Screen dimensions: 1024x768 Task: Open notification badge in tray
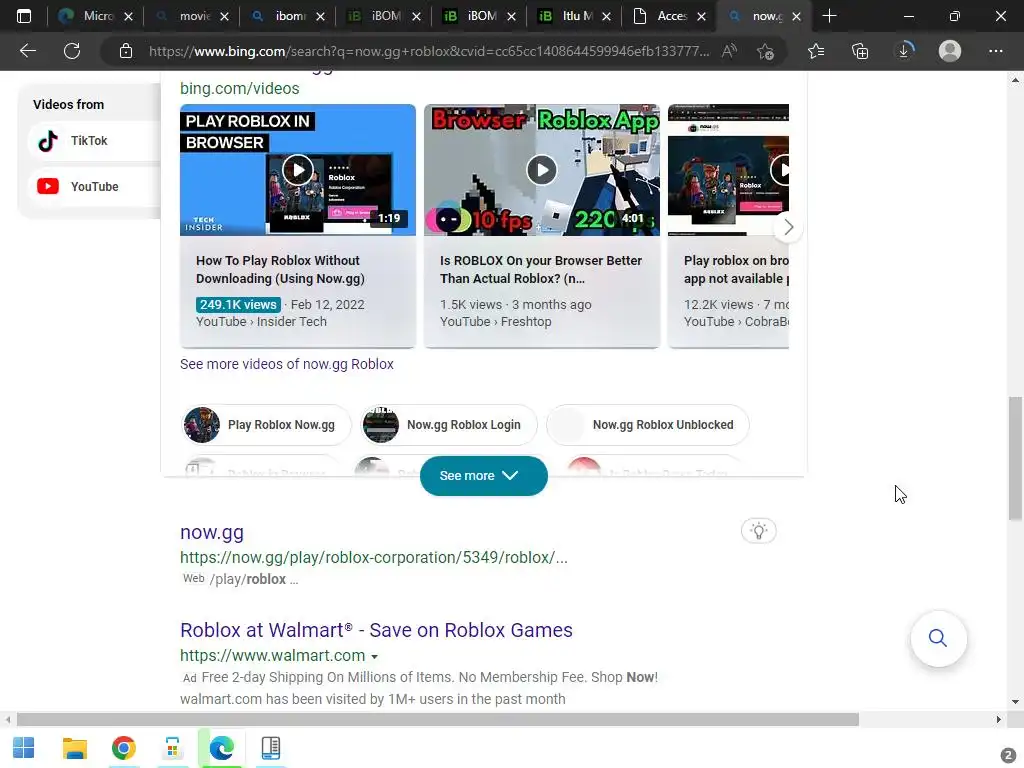pos(1008,755)
